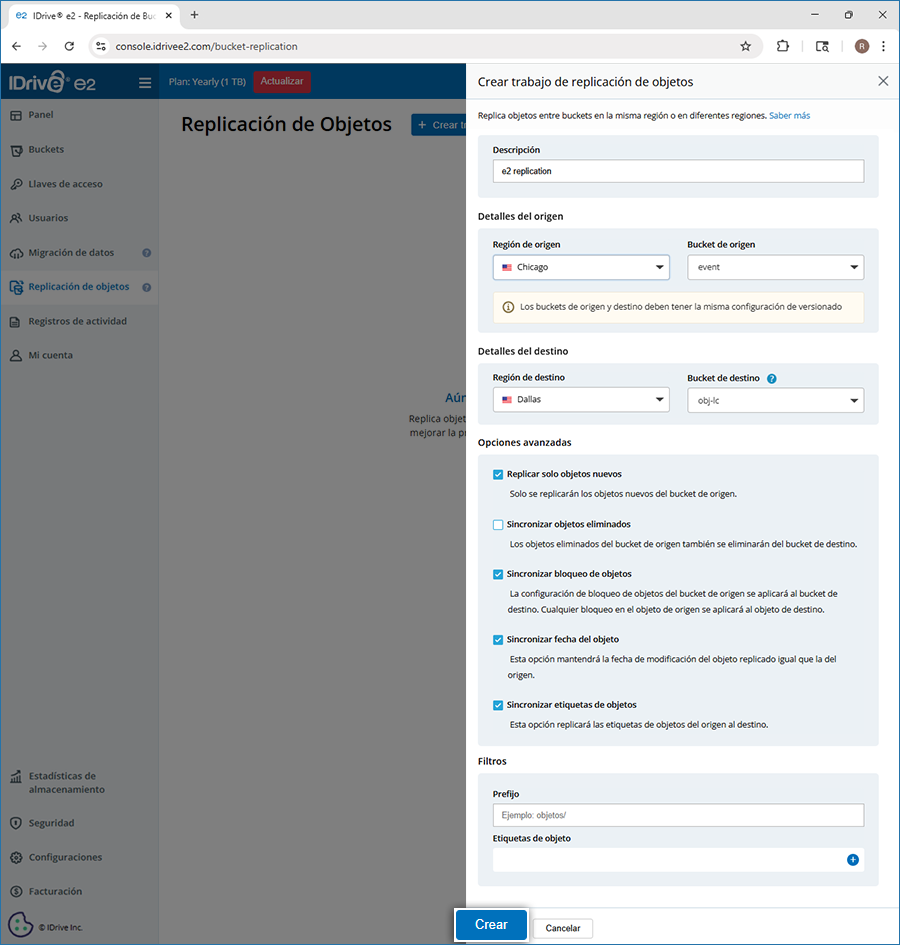Click the Prefijo input field
900x945 pixels.
678,815
